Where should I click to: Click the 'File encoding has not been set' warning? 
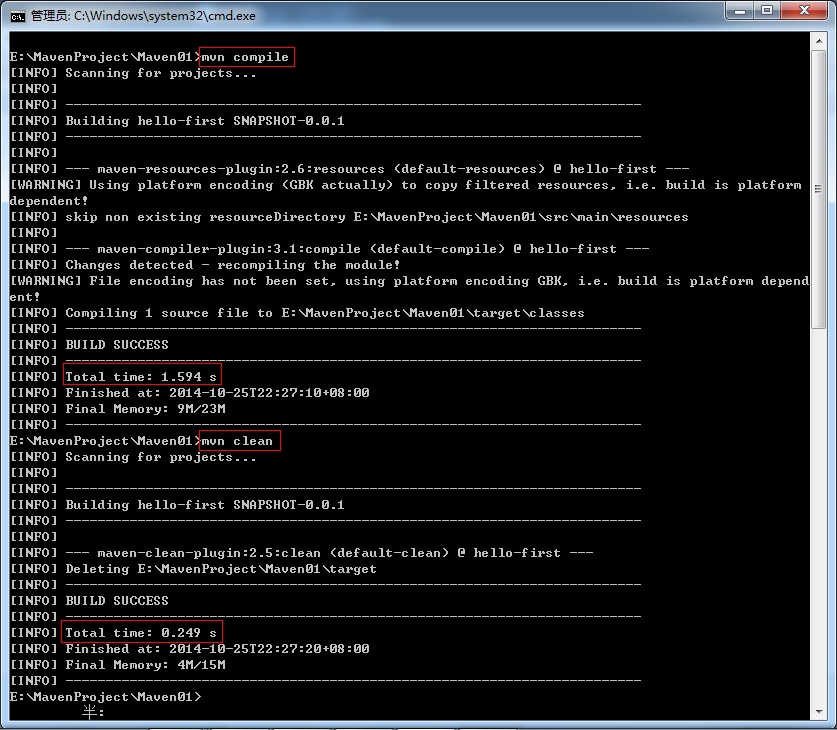pyautogui.click(x=409, y=289)
